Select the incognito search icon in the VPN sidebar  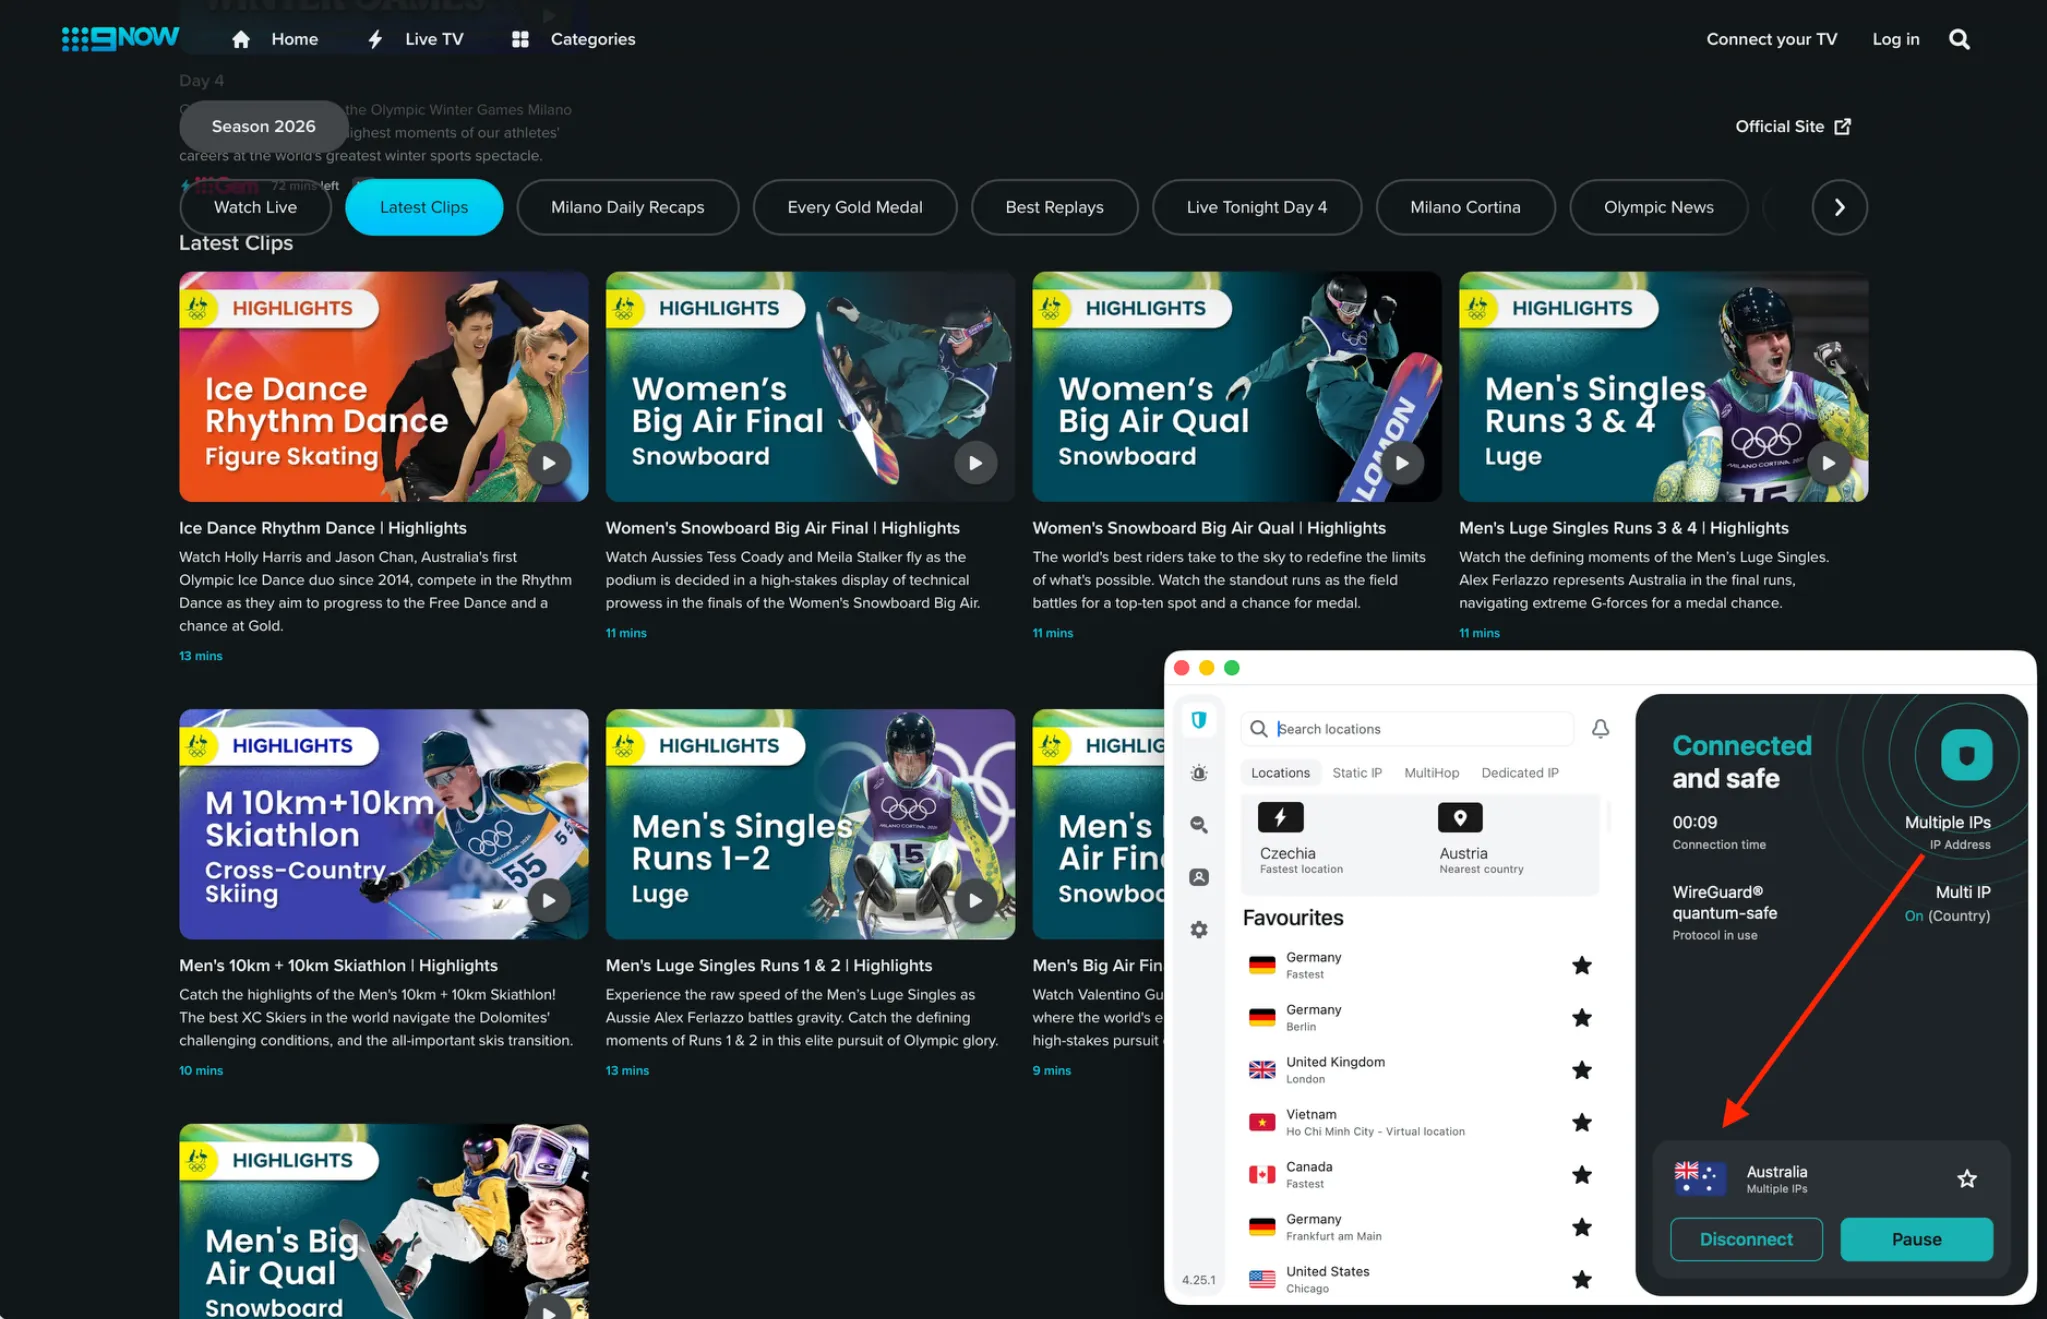(x=1198, y=824)
